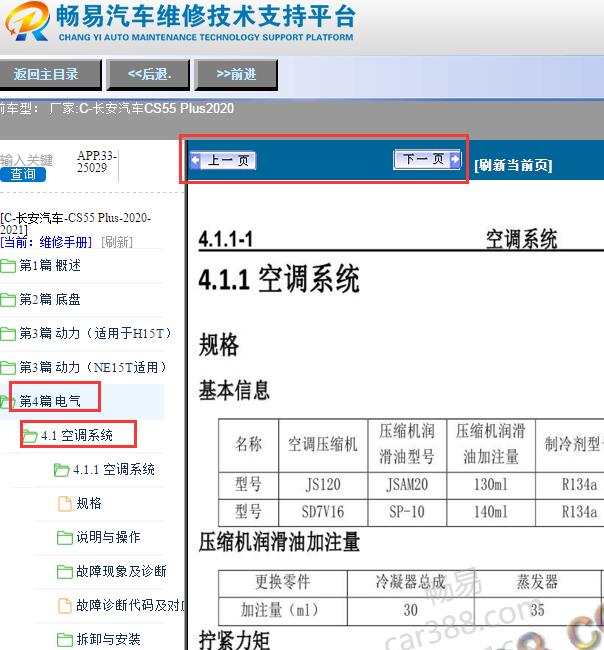Expand 第3篇 动力（NE15T适用）
The height and width of the screenshot is (650, 604).
click(92, 367)
